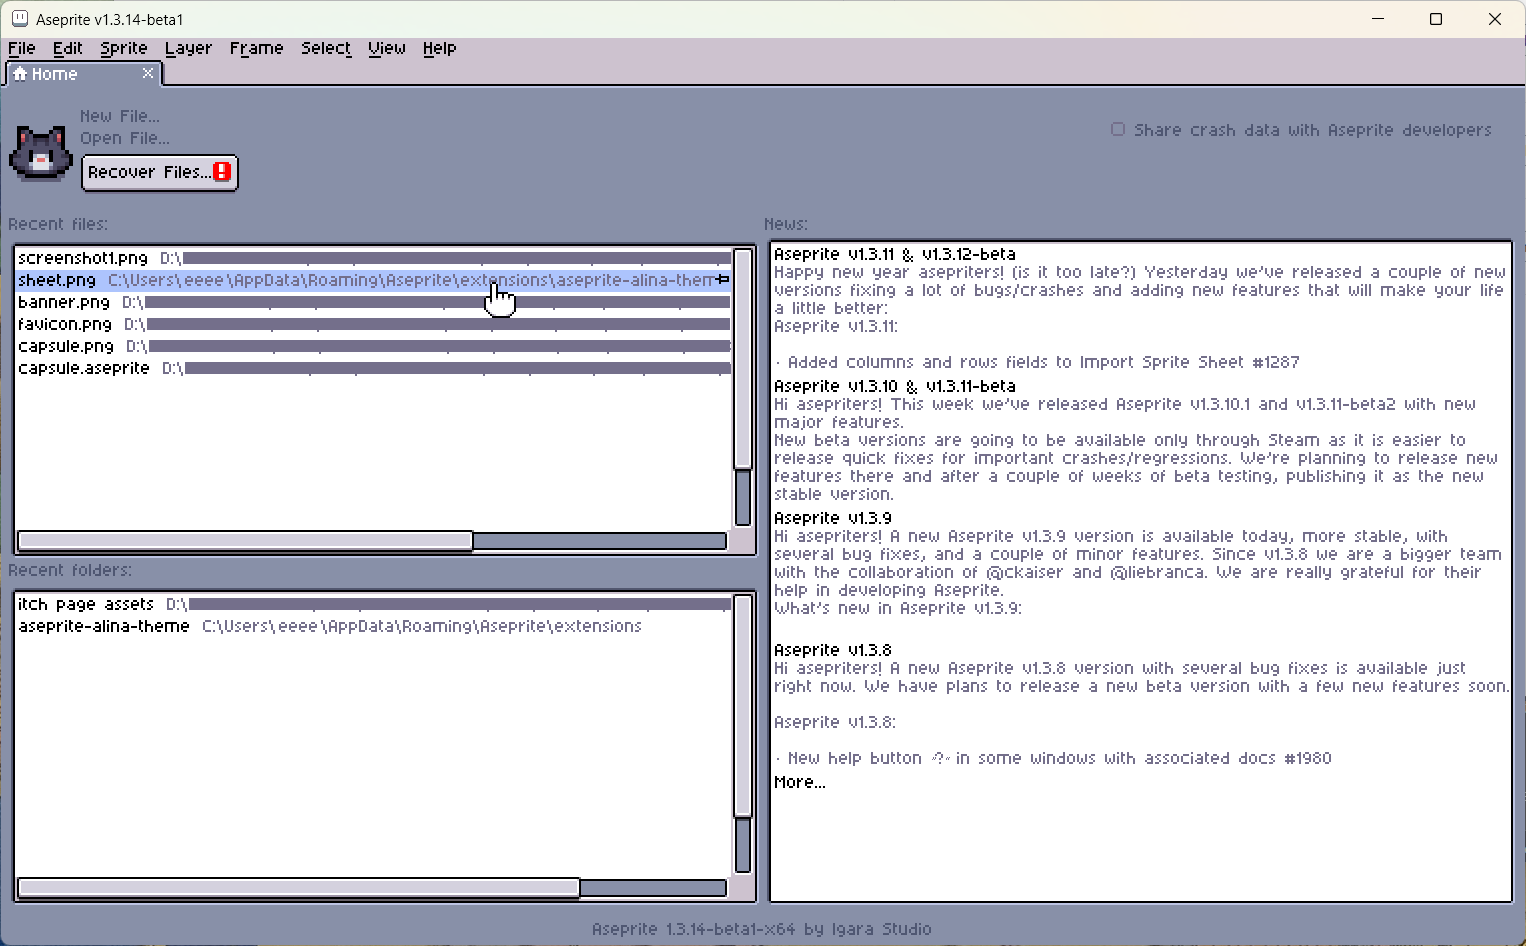Screen dimensions: 1526x946
Task: Open the Select menu
Action: point(326,48)
